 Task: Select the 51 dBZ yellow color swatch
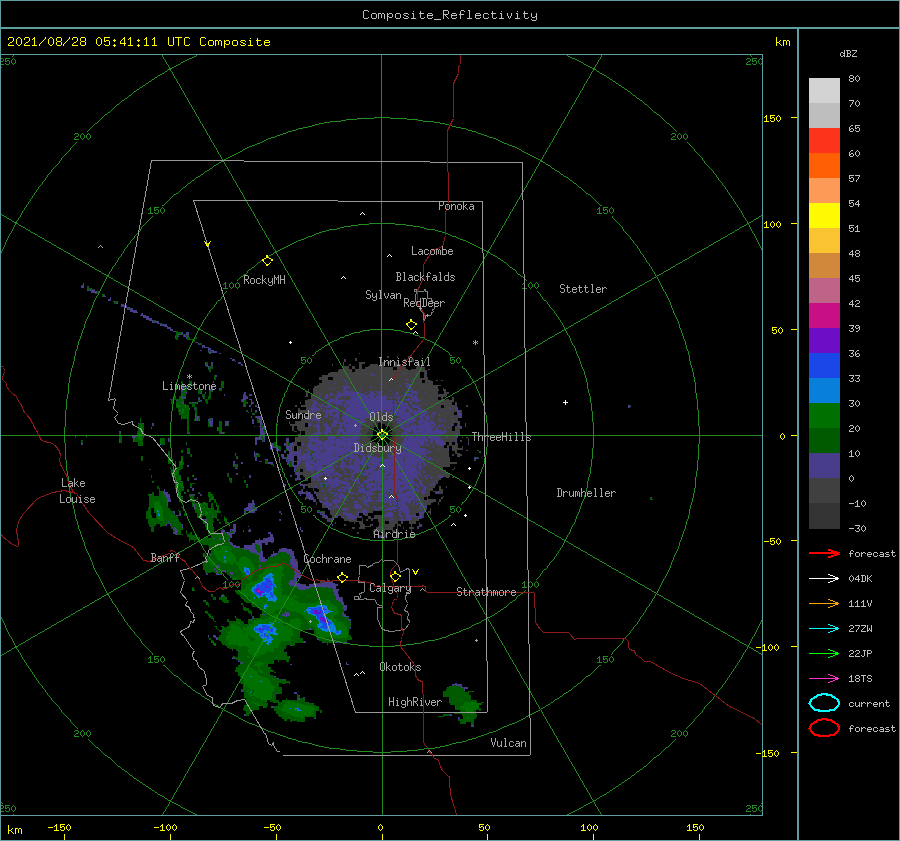pos(824,215)
